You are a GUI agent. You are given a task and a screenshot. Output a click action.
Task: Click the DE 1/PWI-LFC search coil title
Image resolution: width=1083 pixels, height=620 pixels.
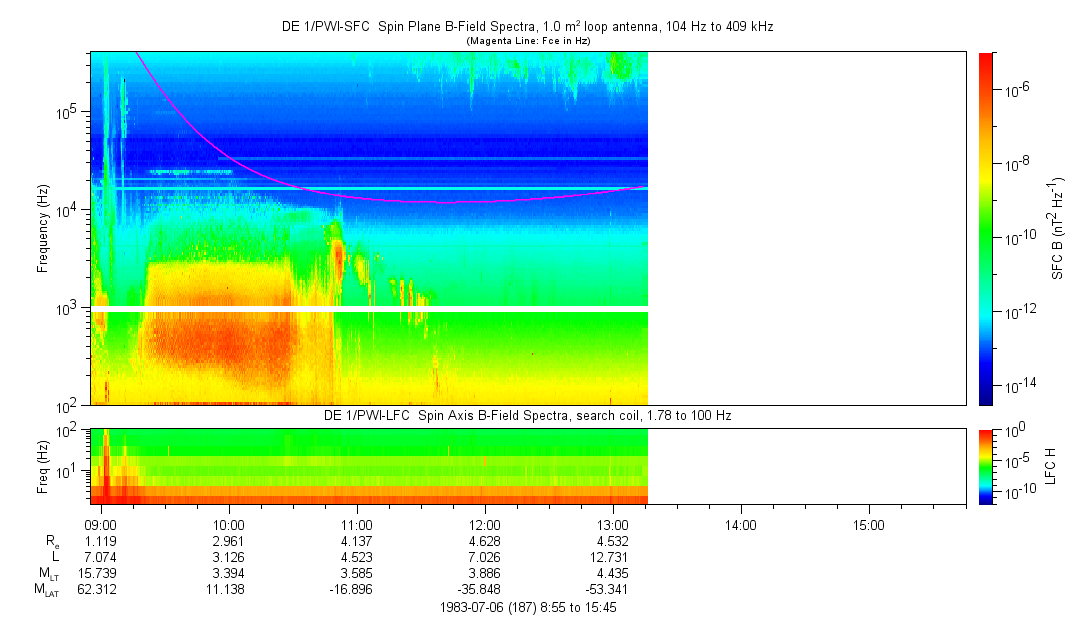[x=527, y=415]
